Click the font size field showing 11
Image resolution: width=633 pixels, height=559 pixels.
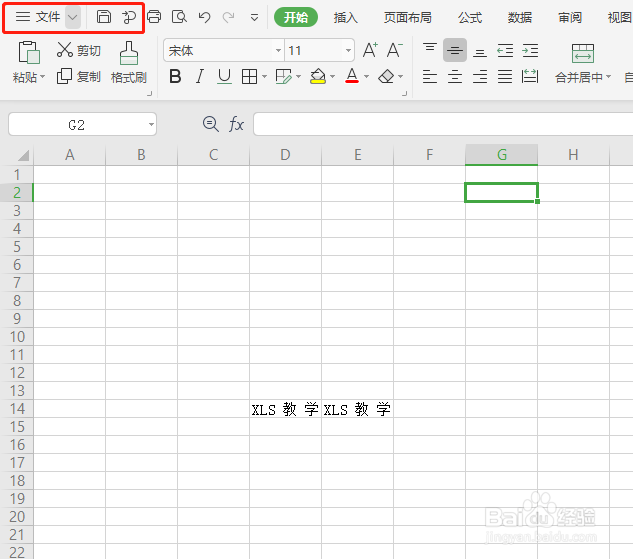tap(314, 50)
